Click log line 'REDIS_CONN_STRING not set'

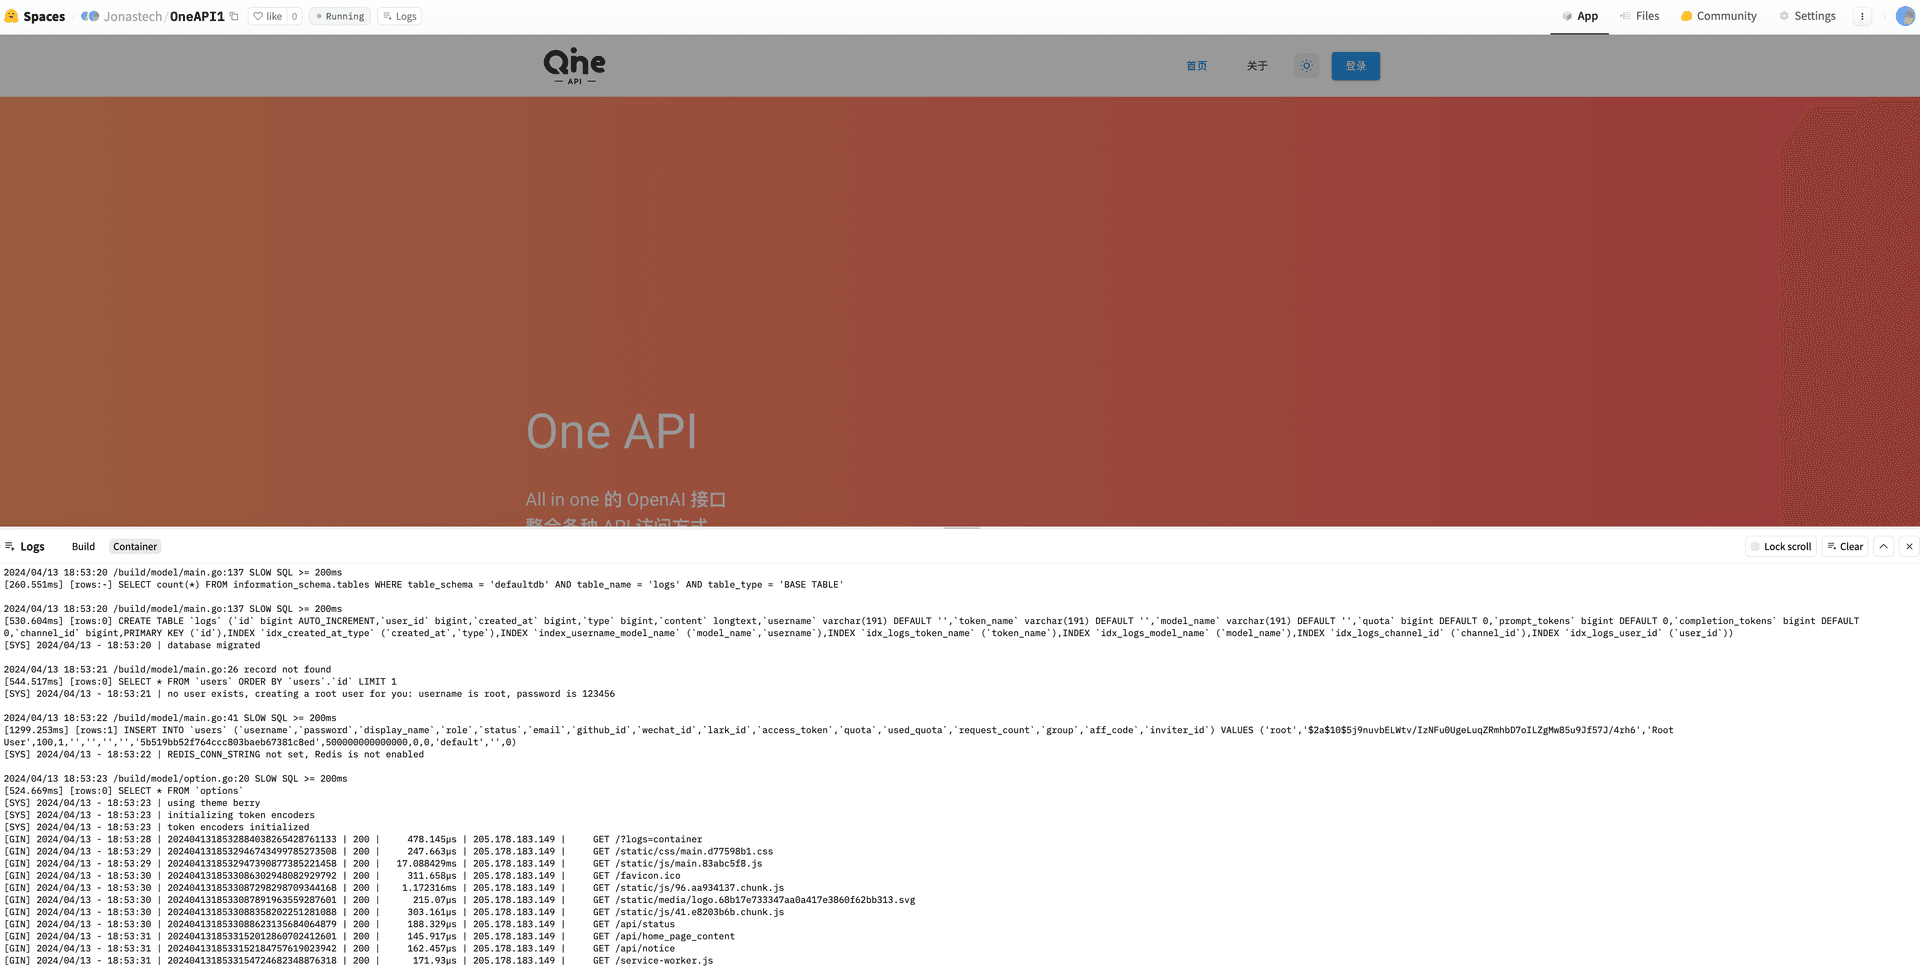(x=214, y=755)
